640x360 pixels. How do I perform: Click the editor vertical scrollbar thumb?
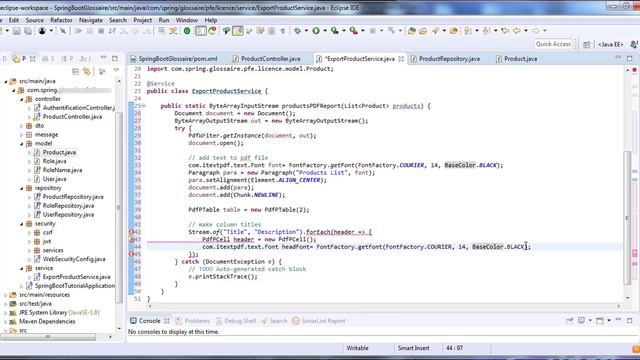click(628, 218)
